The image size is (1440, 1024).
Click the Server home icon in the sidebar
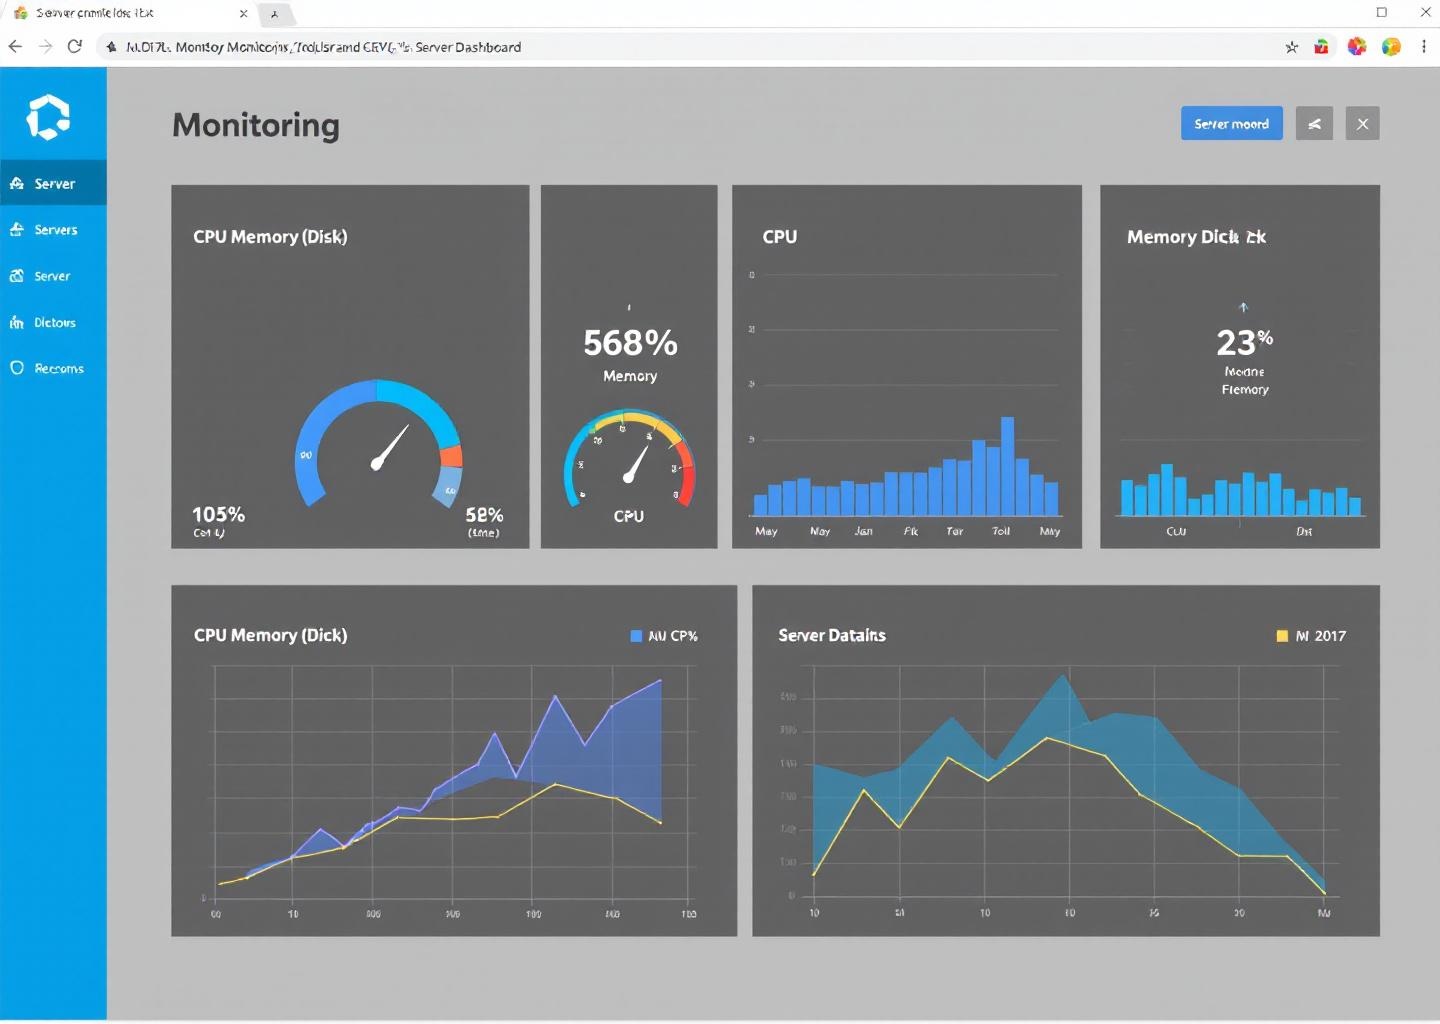click(x=17, y=184)
